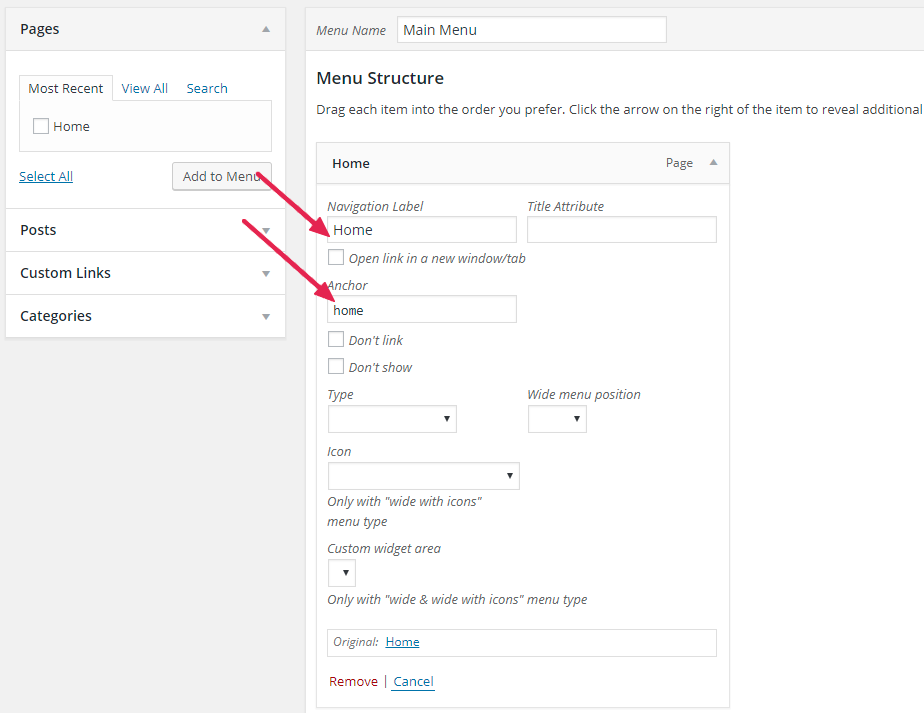Collapse the Home menu item arrow

[x=713, y=163]
